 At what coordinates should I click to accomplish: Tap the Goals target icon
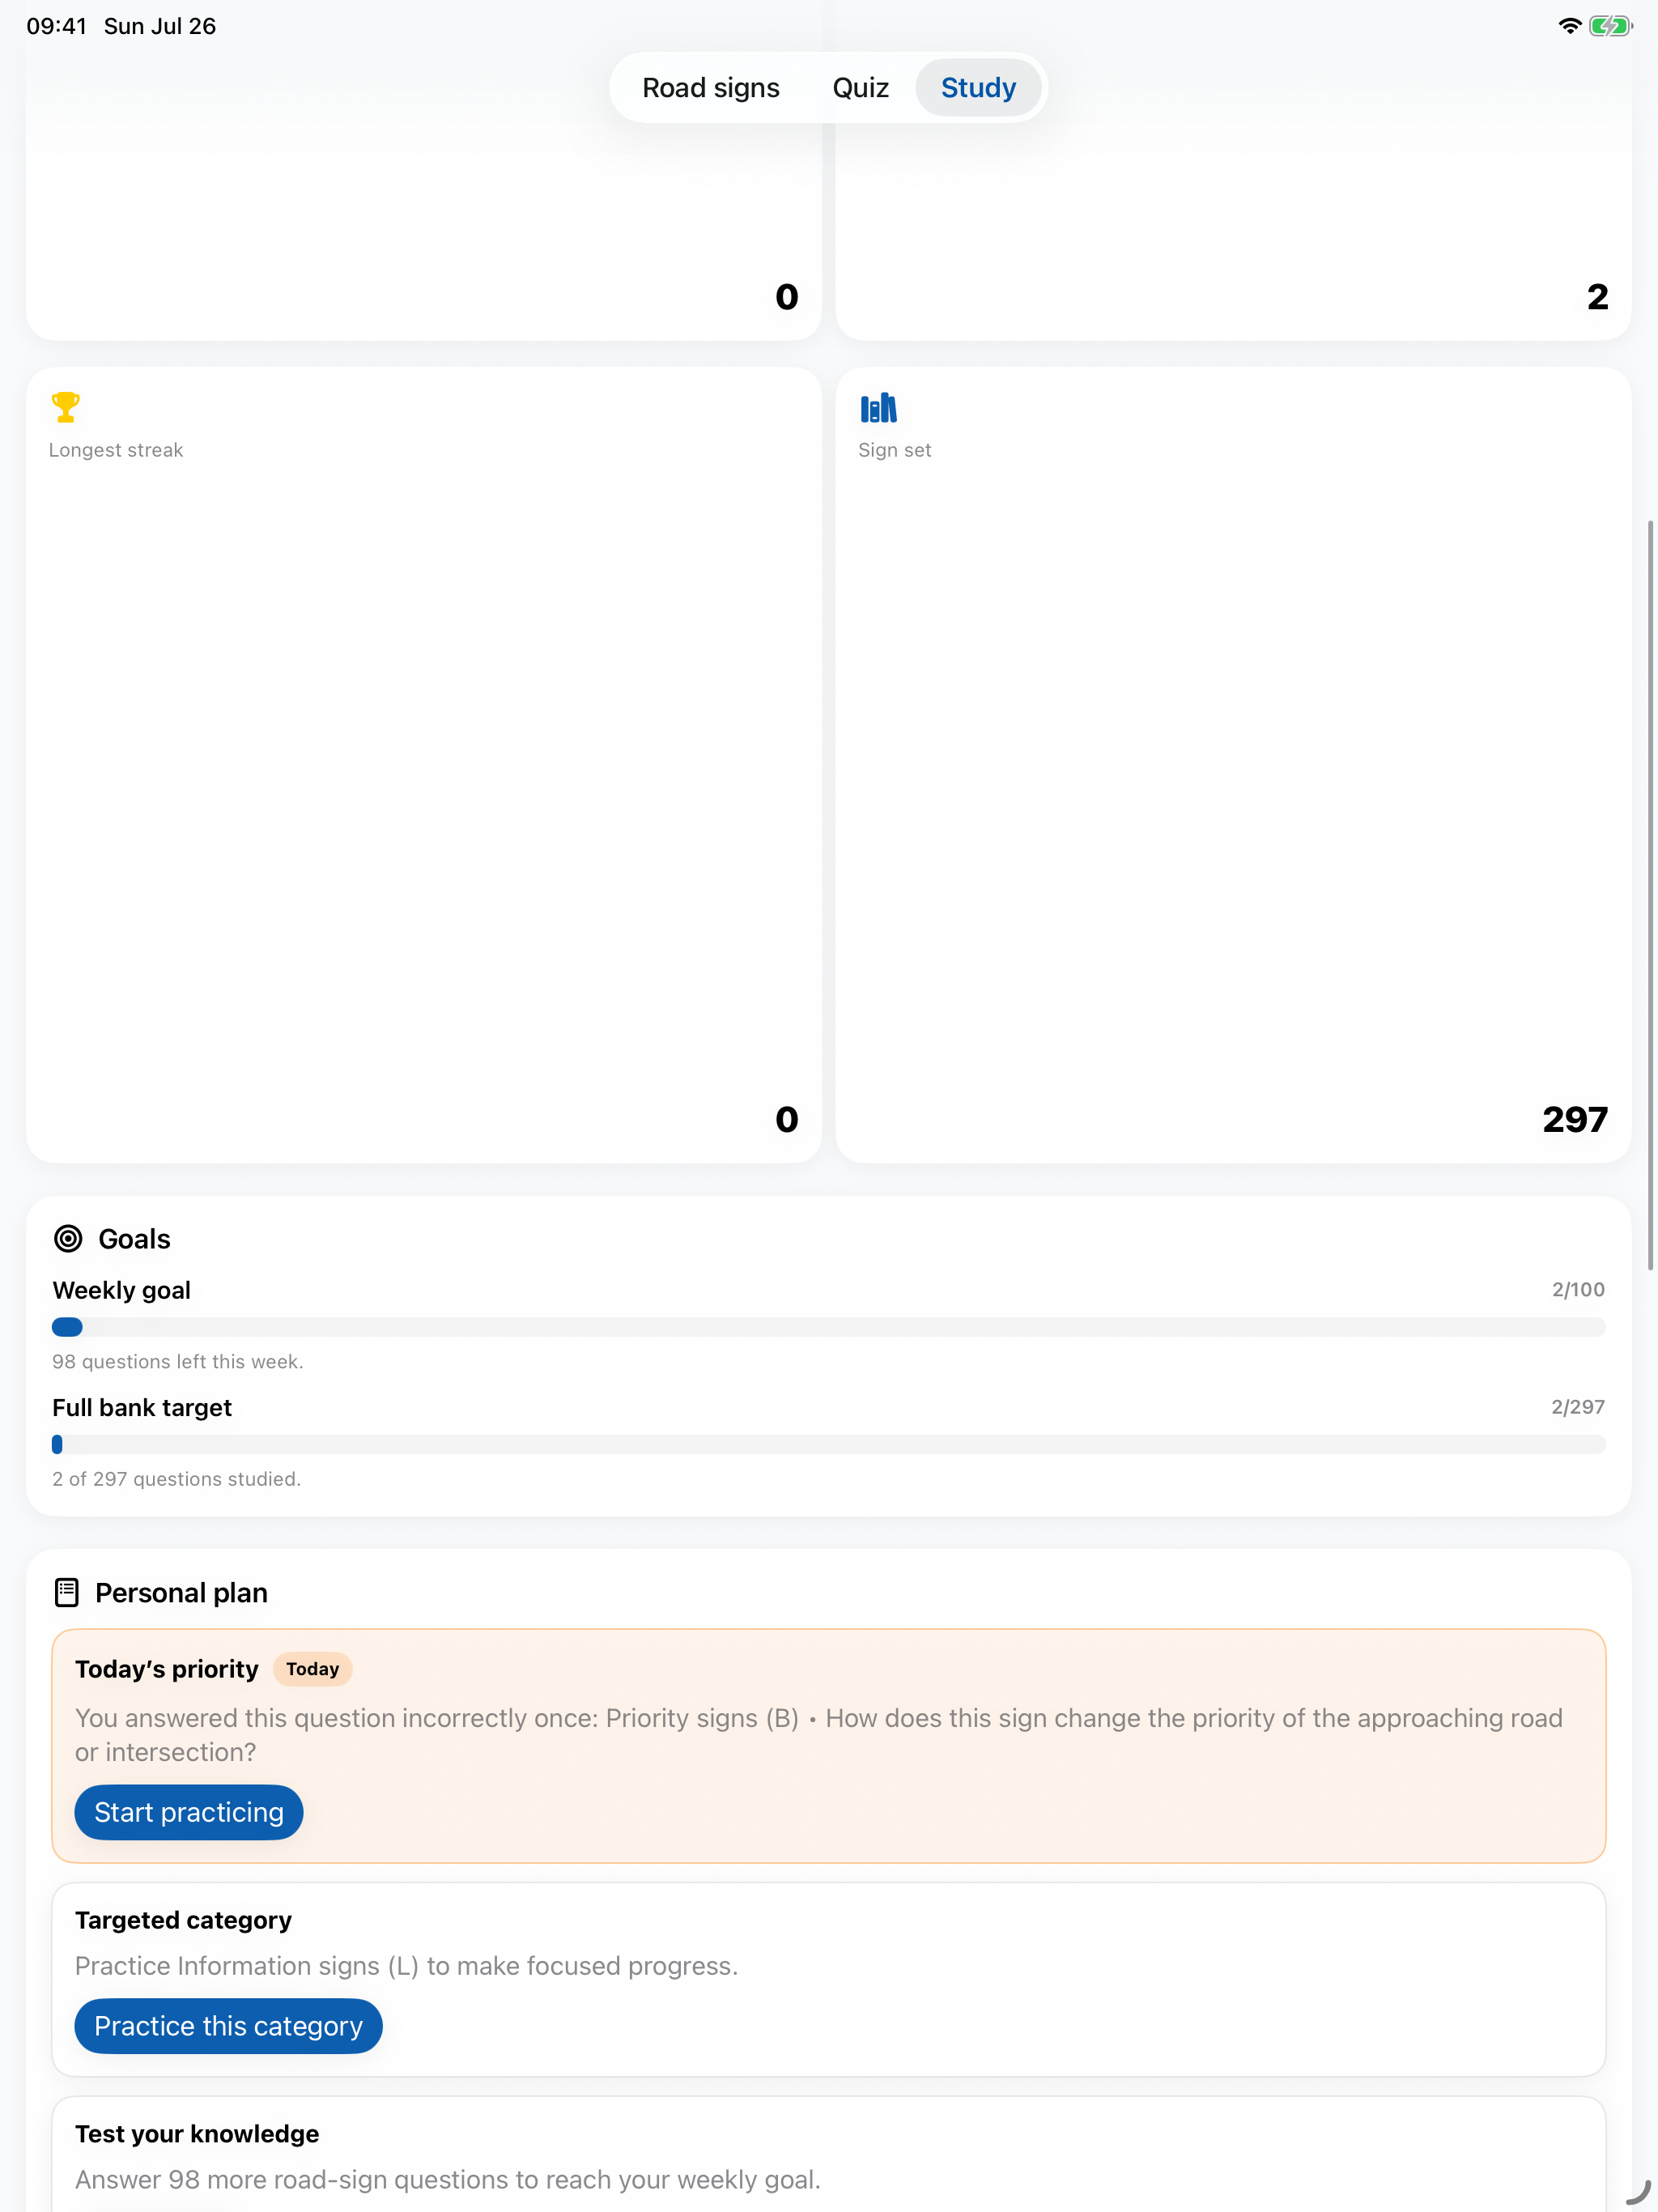[68, 1239]
